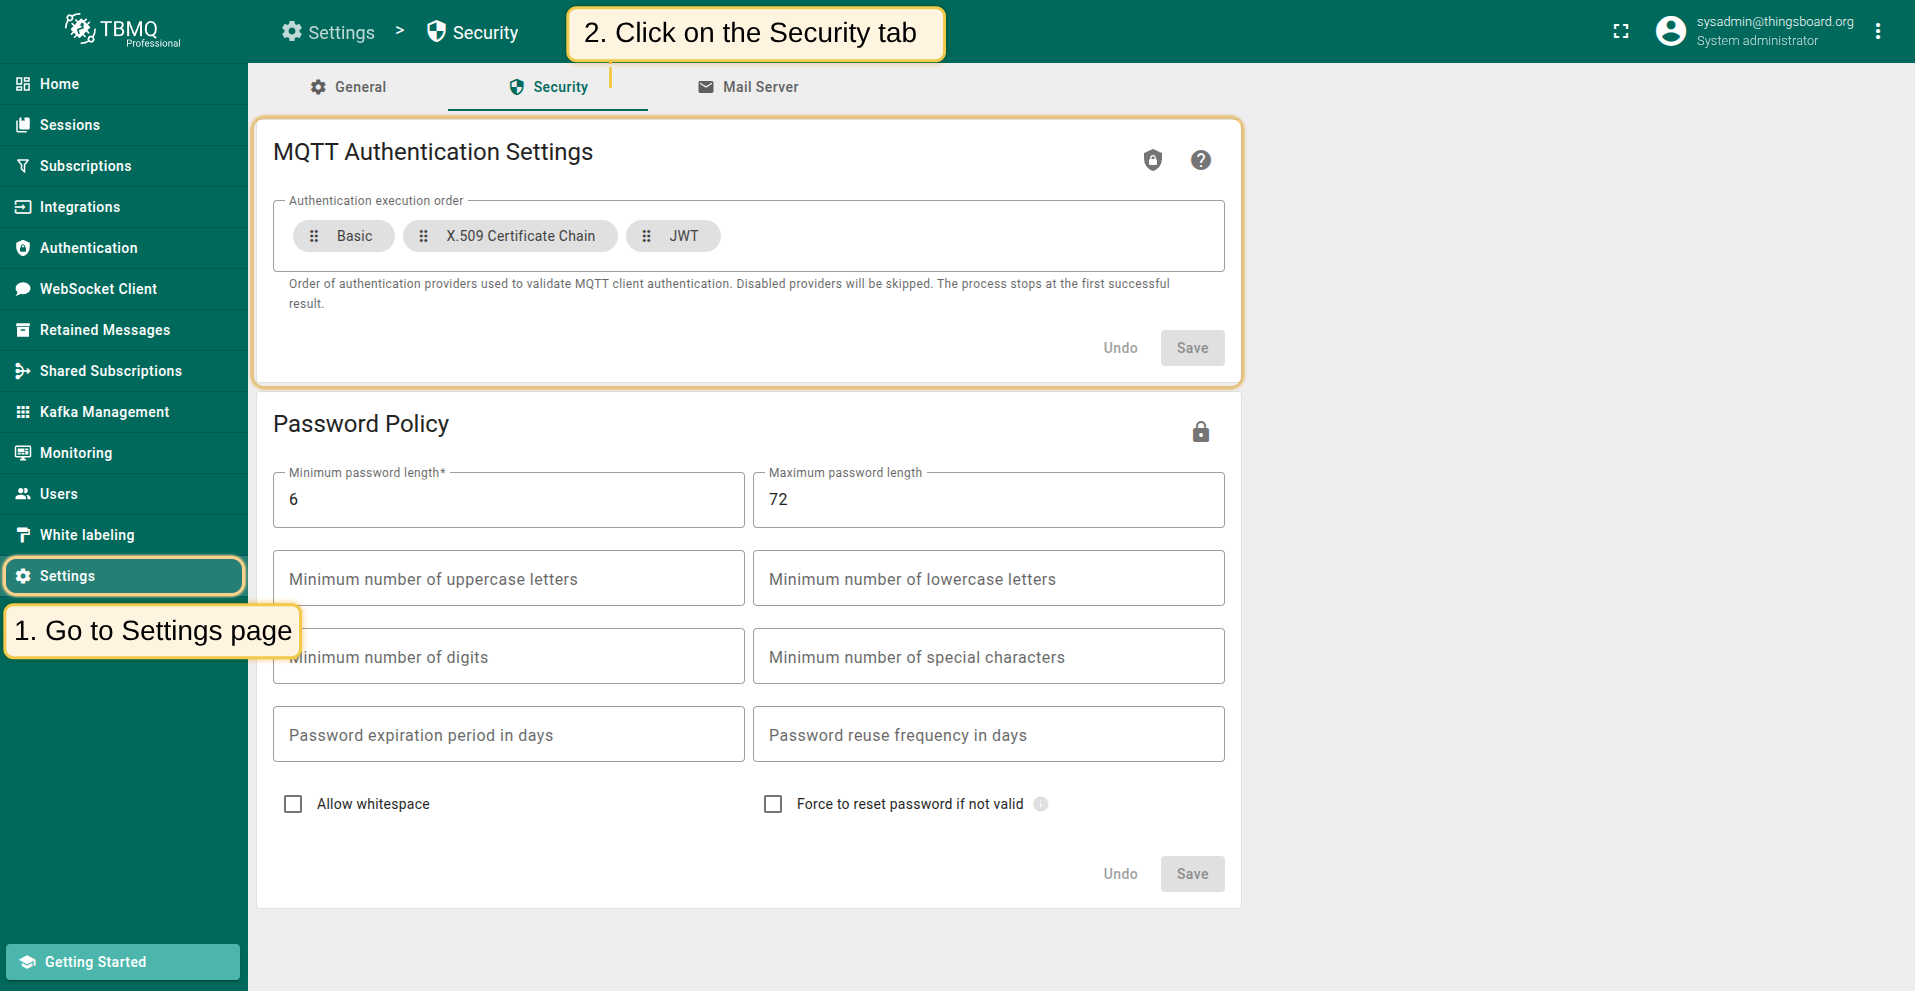Select the X.509 Certificate Chain chip
The width and height of the screenshot is (1915, 991).
(x=520, y=236)
